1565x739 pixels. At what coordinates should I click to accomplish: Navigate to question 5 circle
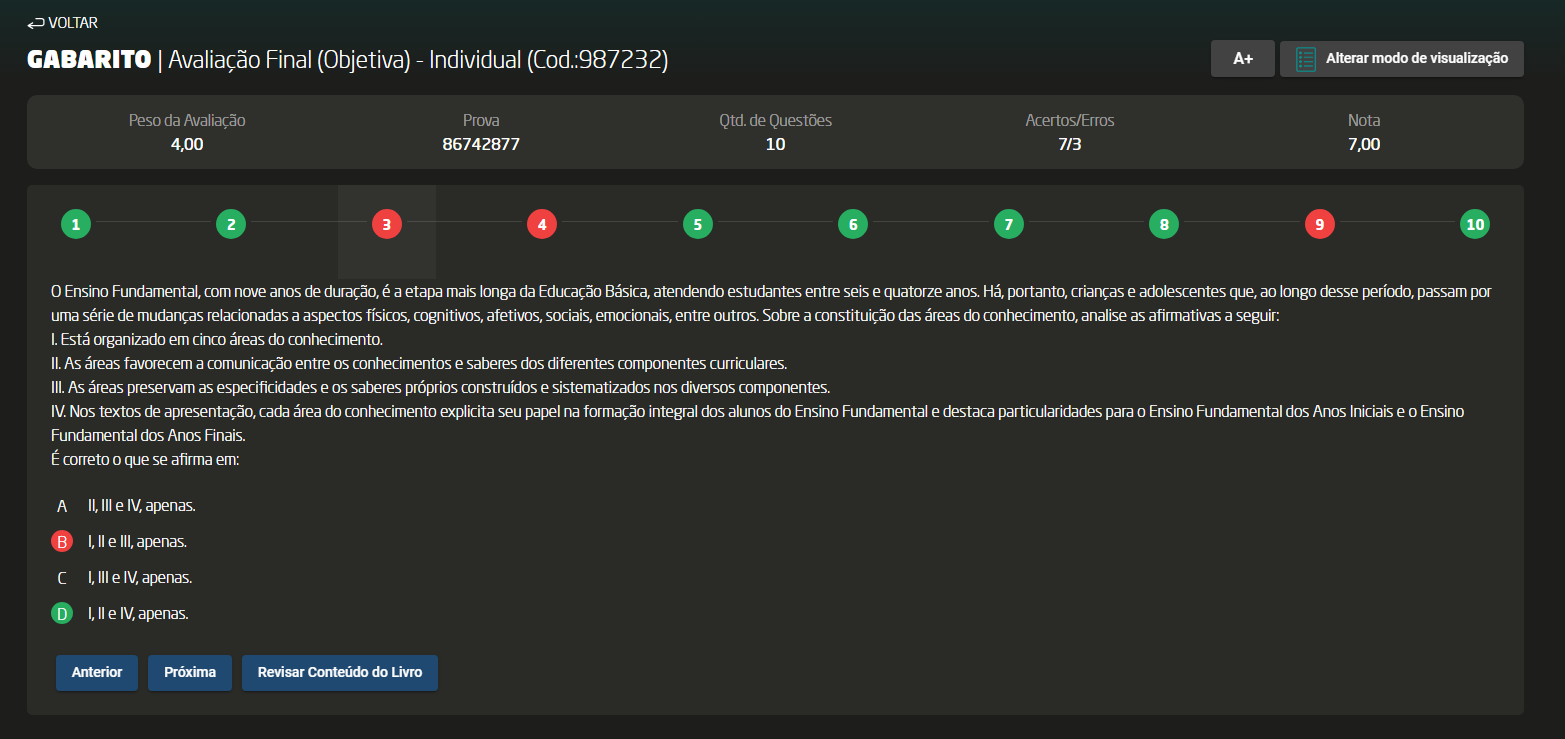click(697, 225)
